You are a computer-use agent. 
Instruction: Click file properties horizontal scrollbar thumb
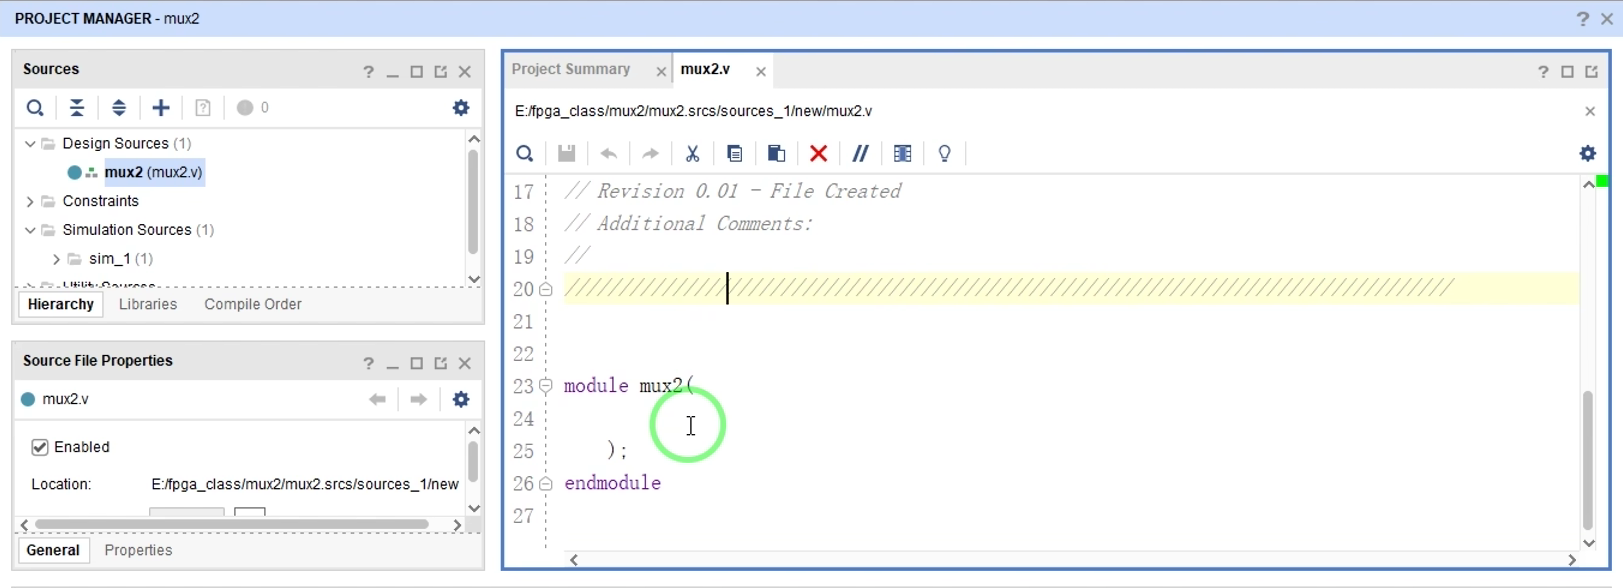(232, 524)
